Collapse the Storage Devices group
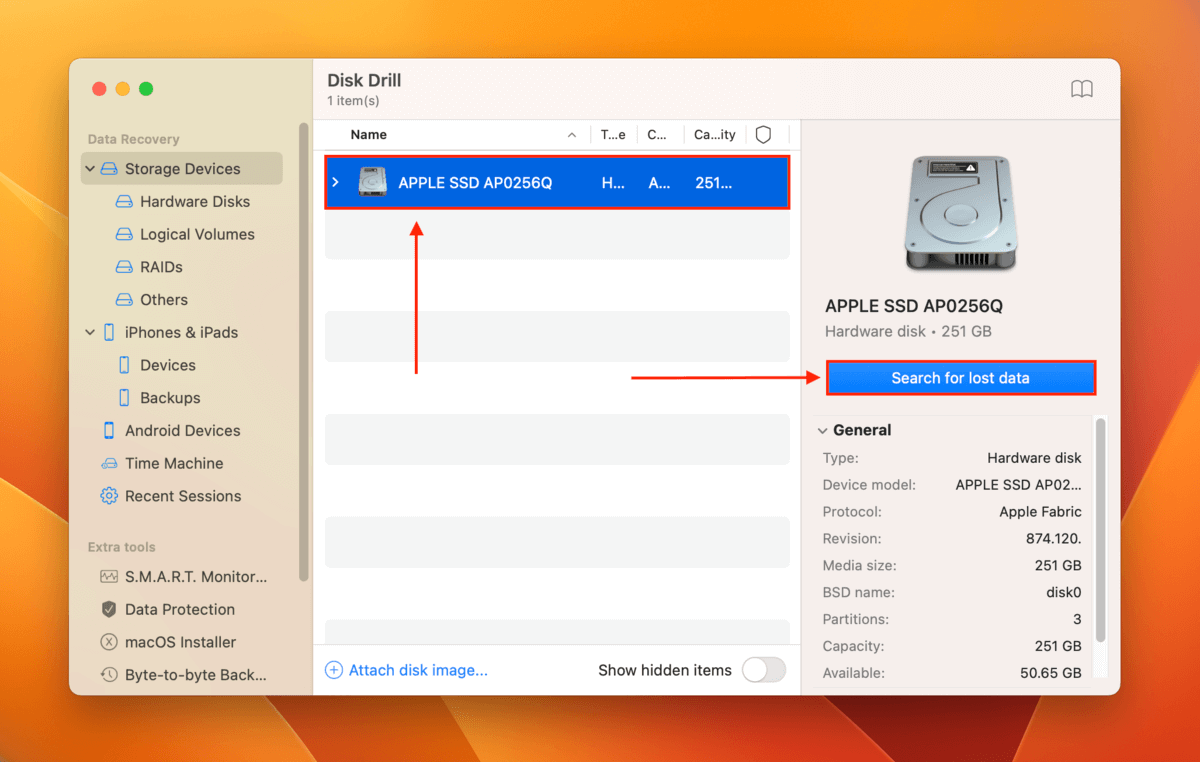The width and height of the screenshot is (1200, 762). [90, 169]
